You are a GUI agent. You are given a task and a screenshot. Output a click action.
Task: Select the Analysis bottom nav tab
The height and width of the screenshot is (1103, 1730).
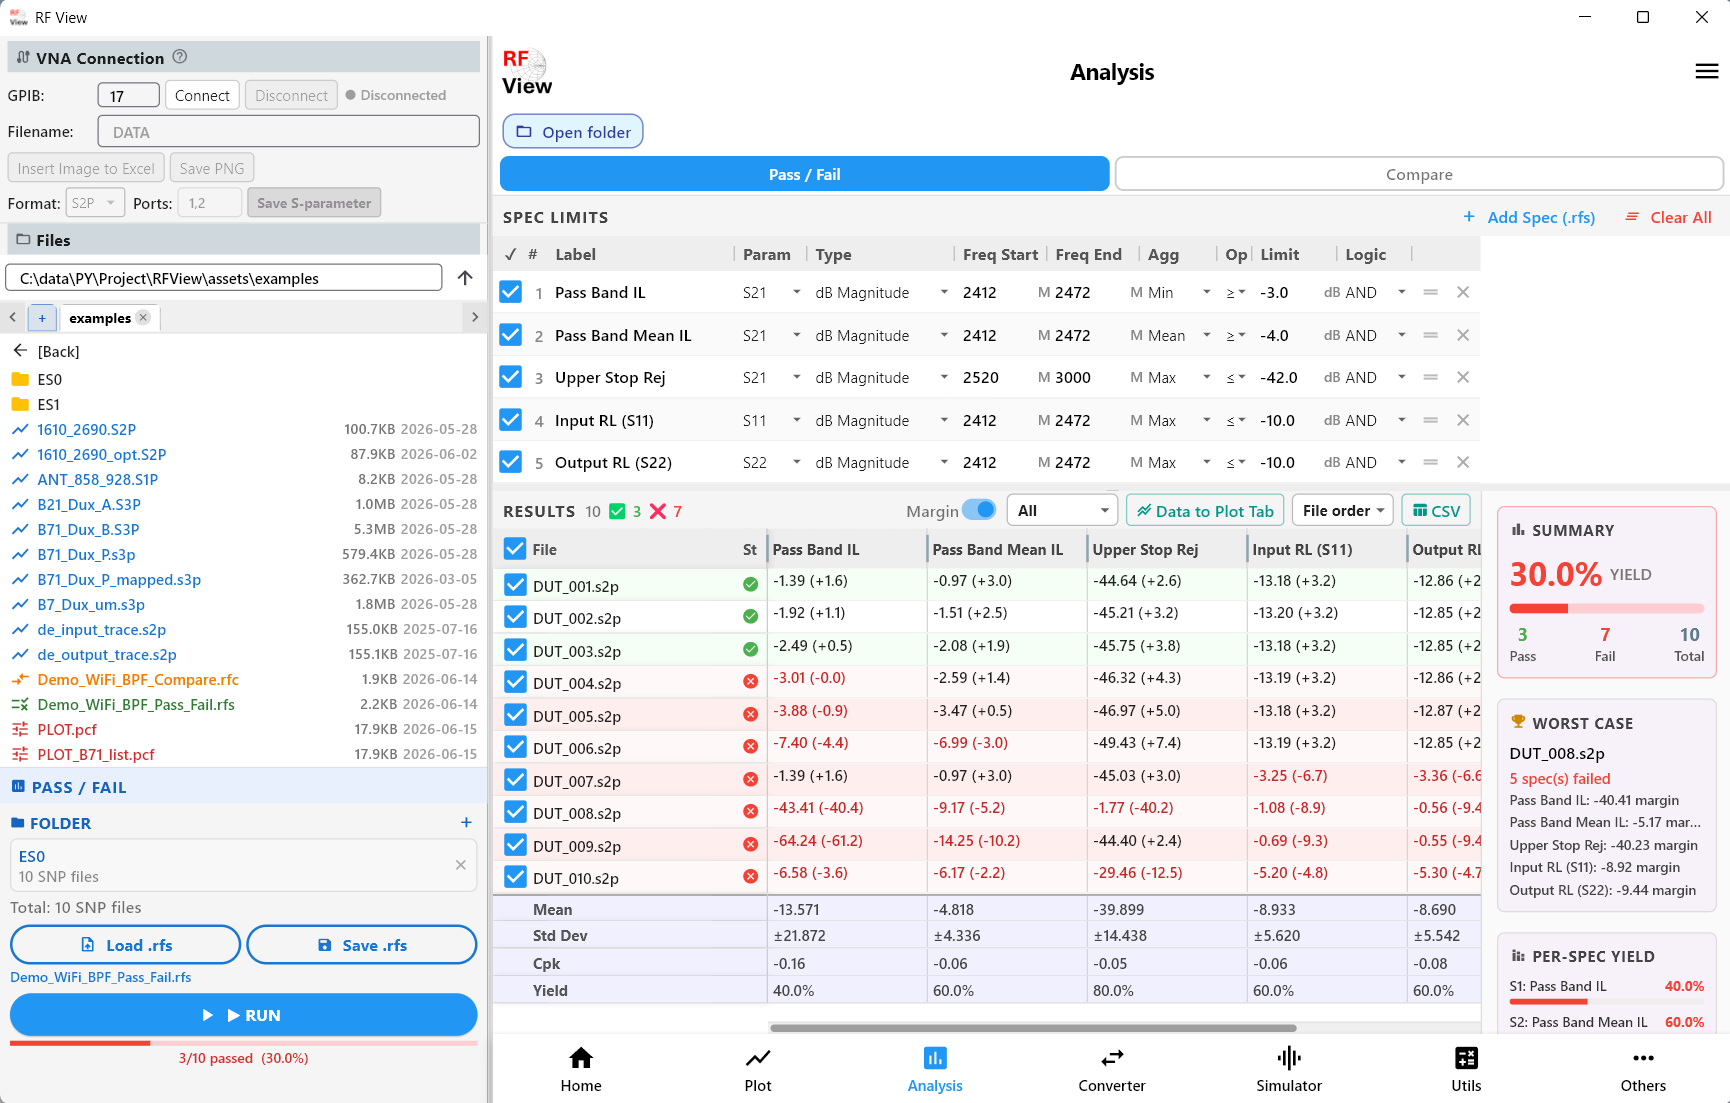click(935, 1069)
